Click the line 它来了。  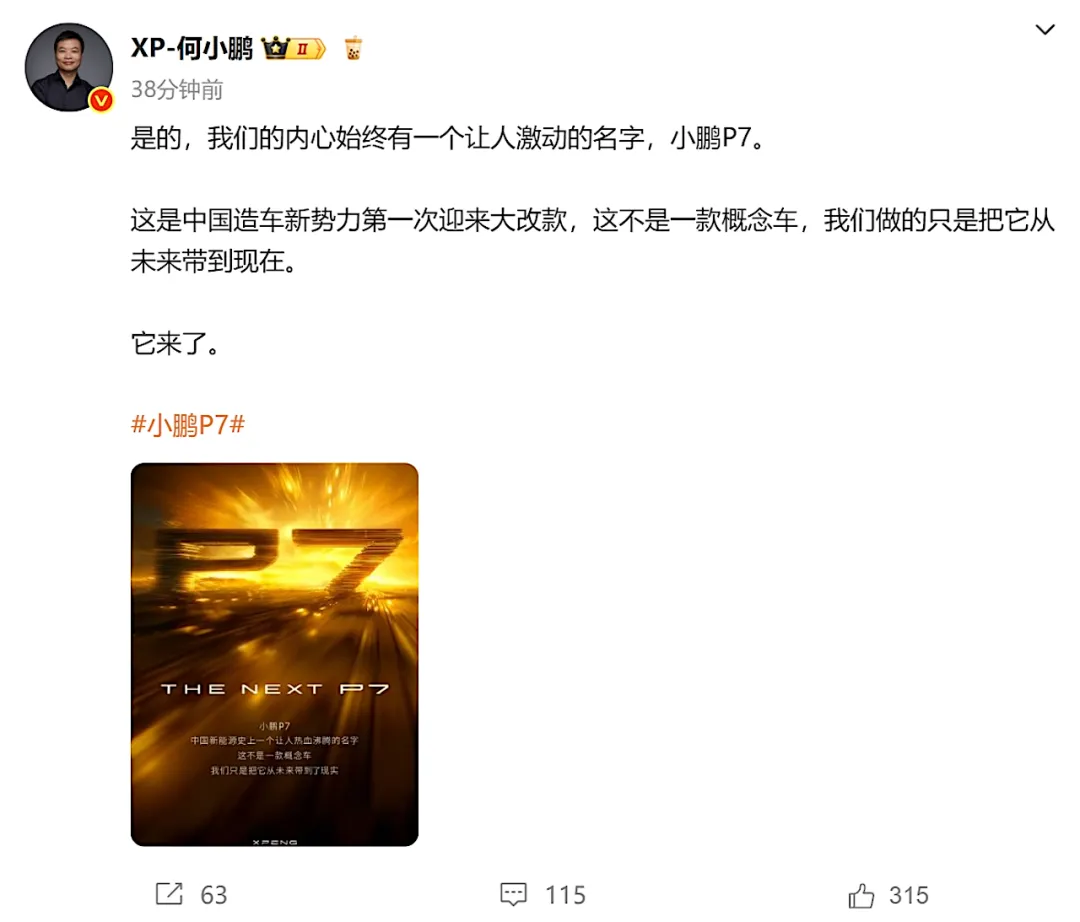[x=176, y=343]
